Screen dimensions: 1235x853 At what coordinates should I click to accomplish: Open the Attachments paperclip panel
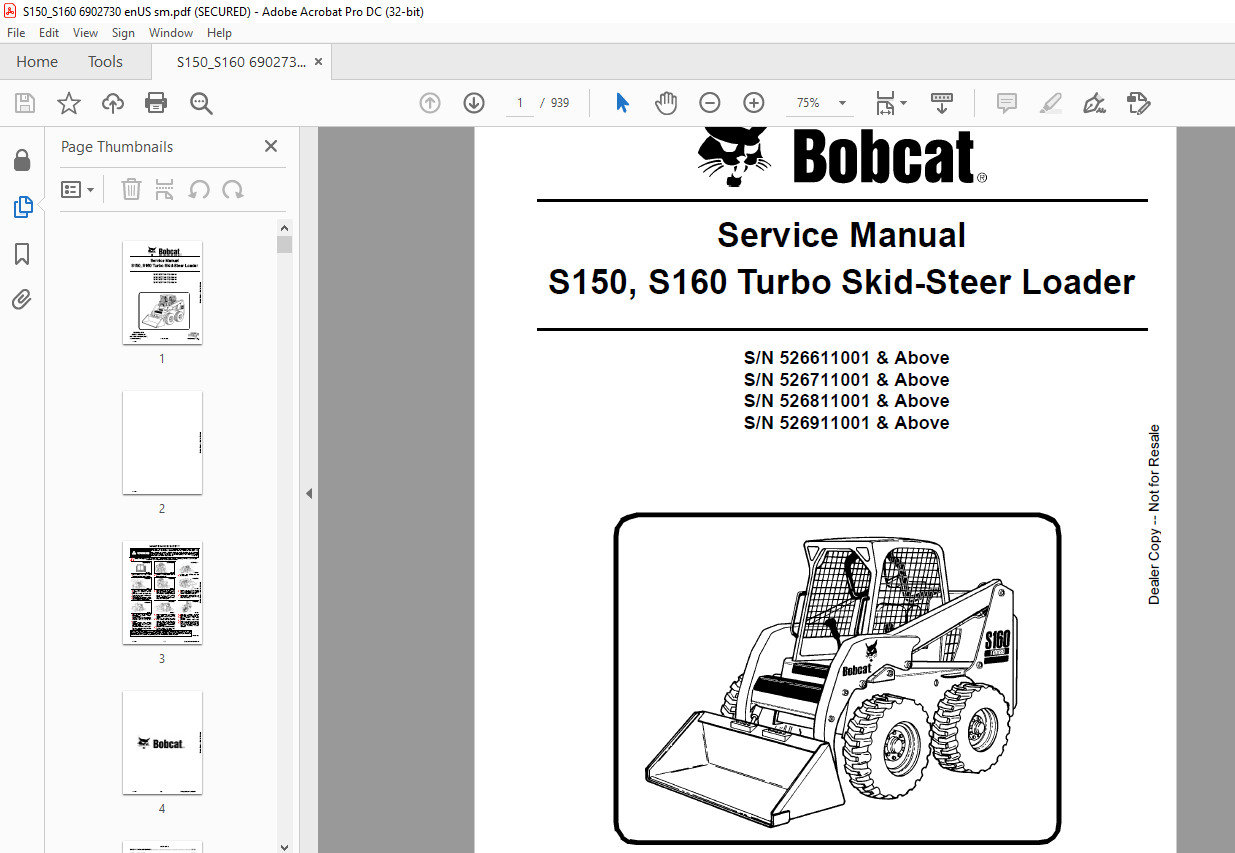pyautogui.click(x=22, y=300)
